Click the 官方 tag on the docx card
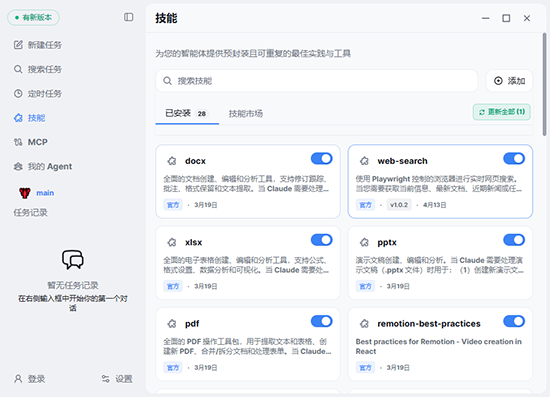Image resolution: width=550 pixels, height=397 pixels. (173, 205)
